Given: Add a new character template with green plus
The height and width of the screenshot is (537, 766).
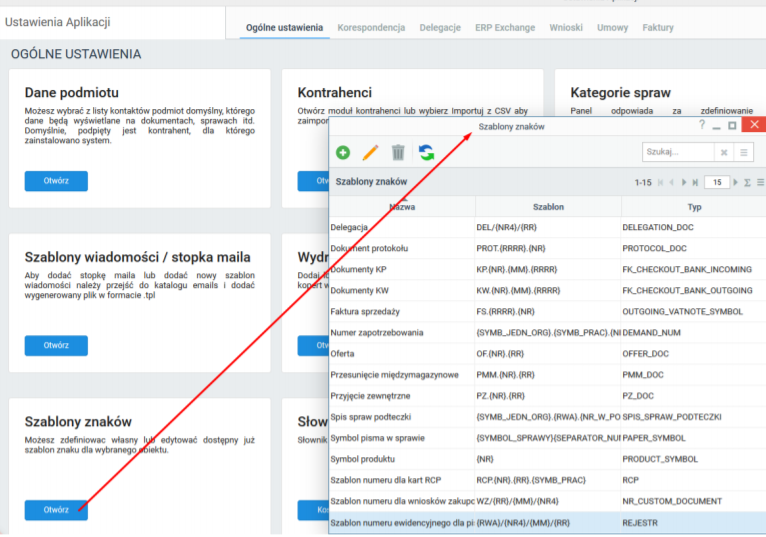Looking at the screenshot, I should 343,152.
